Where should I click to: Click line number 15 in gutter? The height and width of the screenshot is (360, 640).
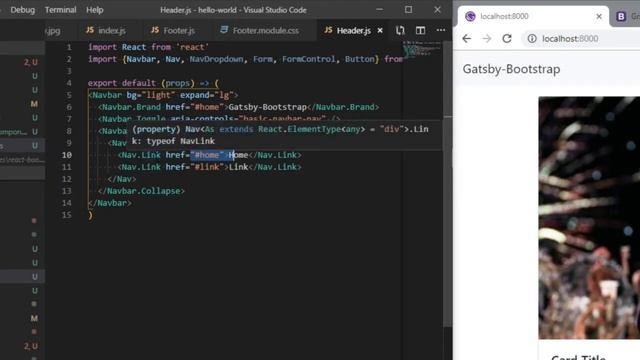(67, 215)
